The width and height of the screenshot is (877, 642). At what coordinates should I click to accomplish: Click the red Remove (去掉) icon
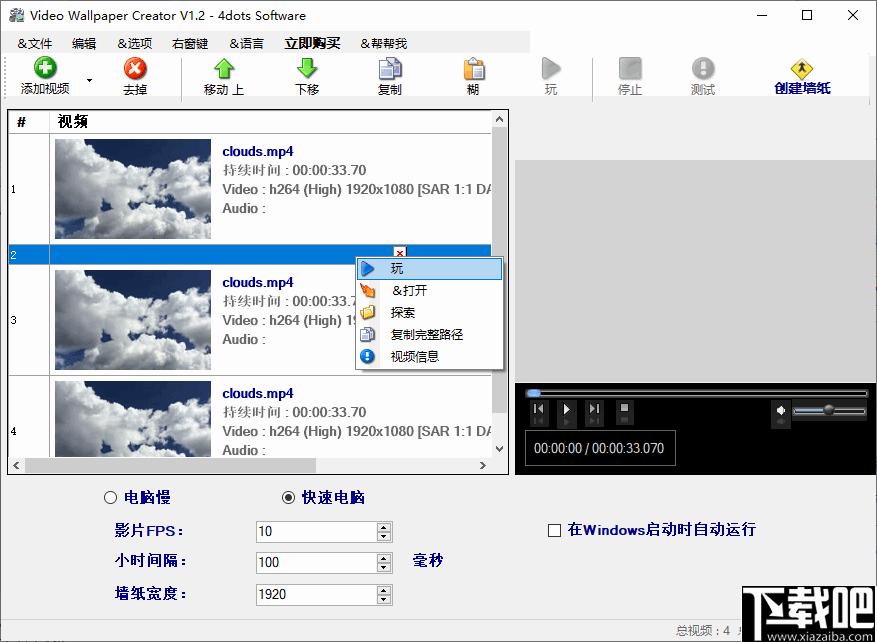135,69
